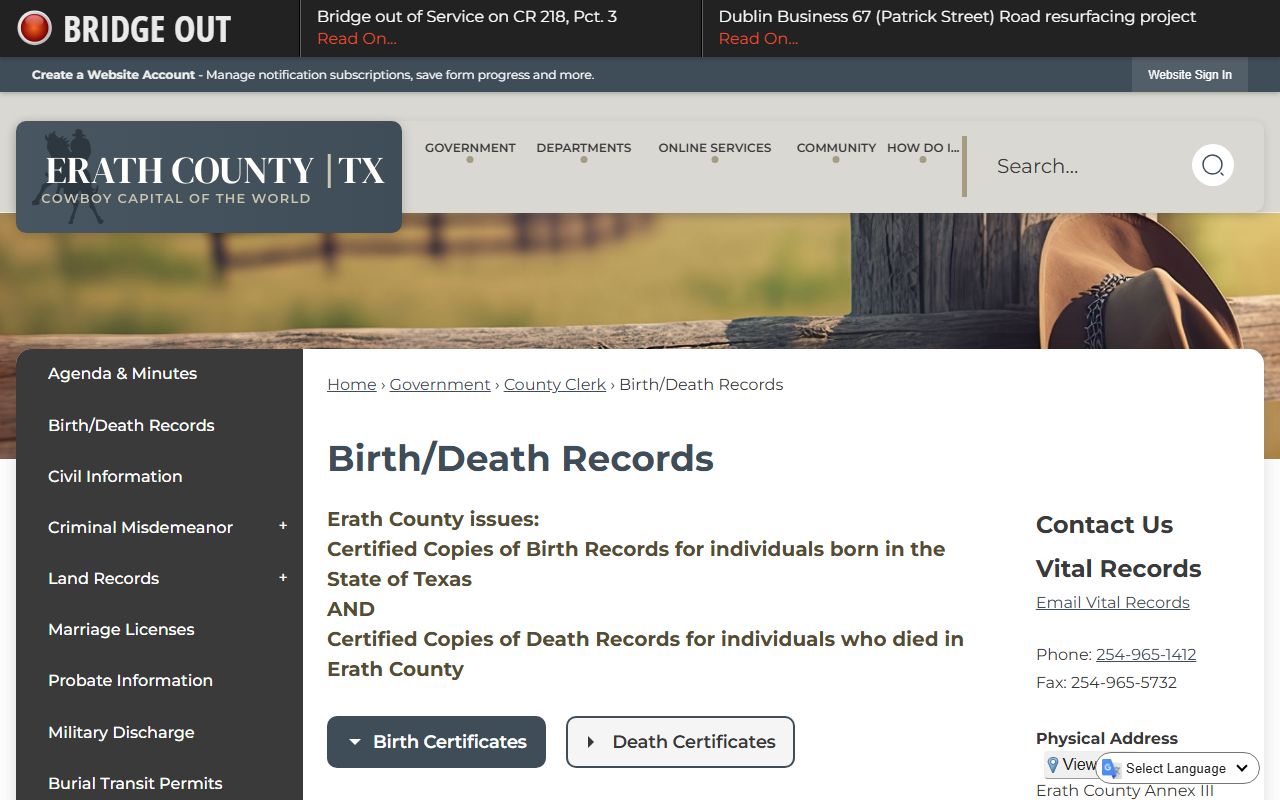1280x800 pixels.
Task: Open Criminal Misdemeanor sidebar page
Action: point(140,527)
